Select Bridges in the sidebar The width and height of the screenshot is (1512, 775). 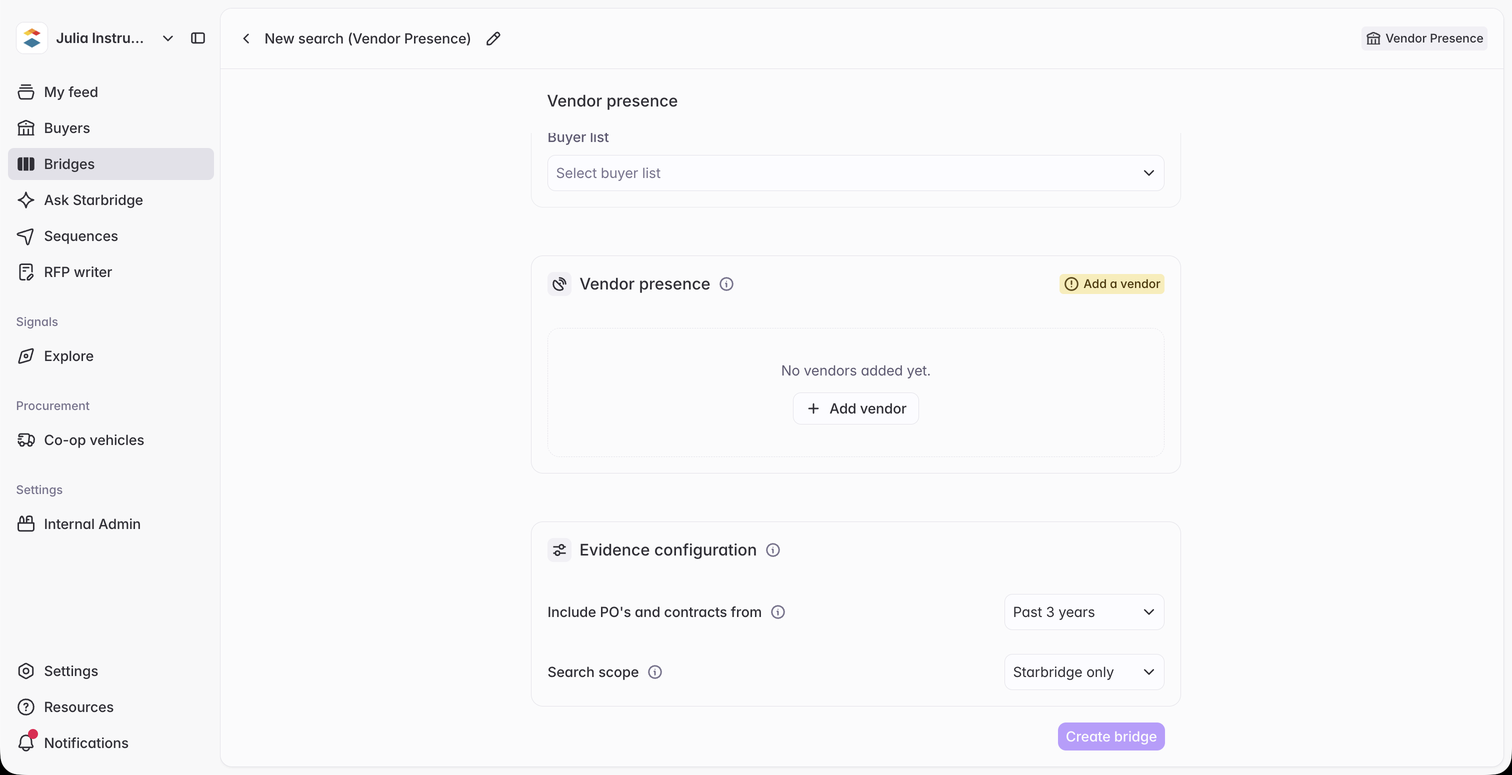(x=111, y=164)
